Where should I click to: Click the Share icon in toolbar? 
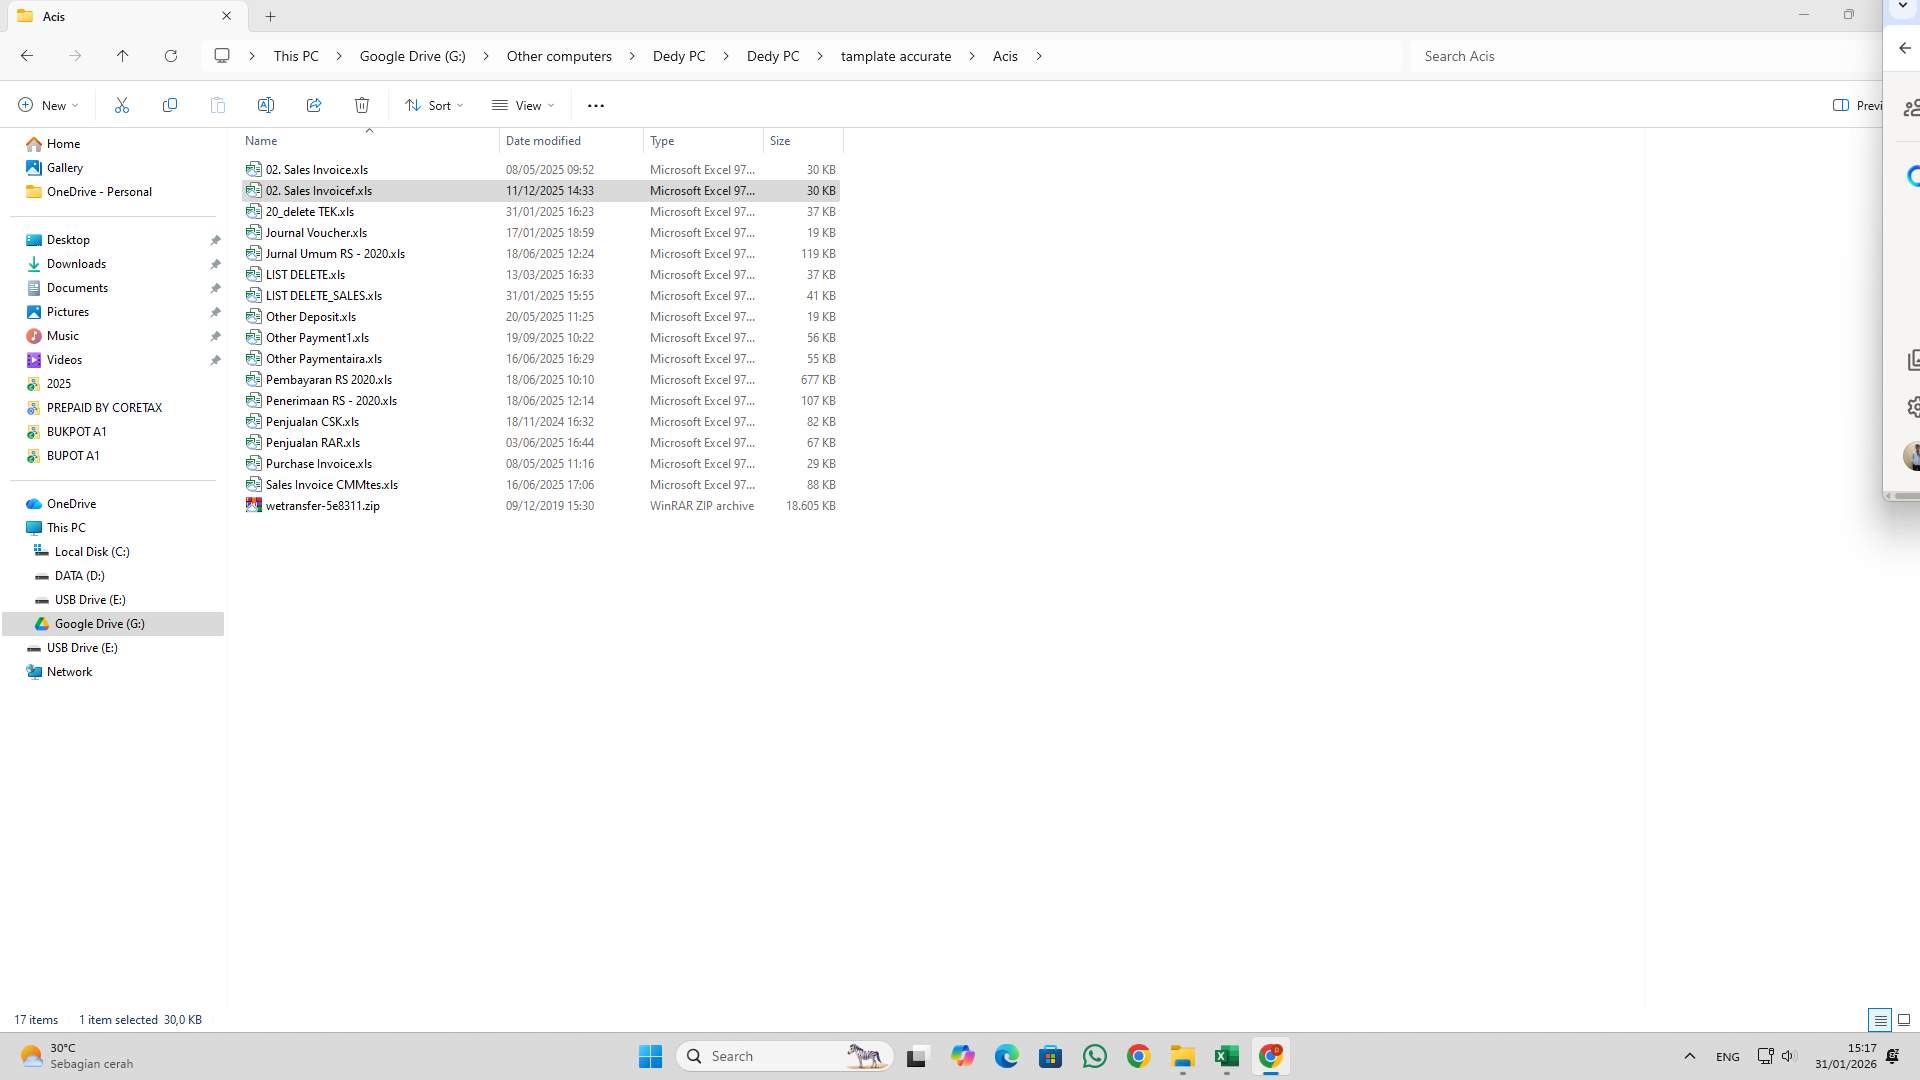(x=314, y=105)
